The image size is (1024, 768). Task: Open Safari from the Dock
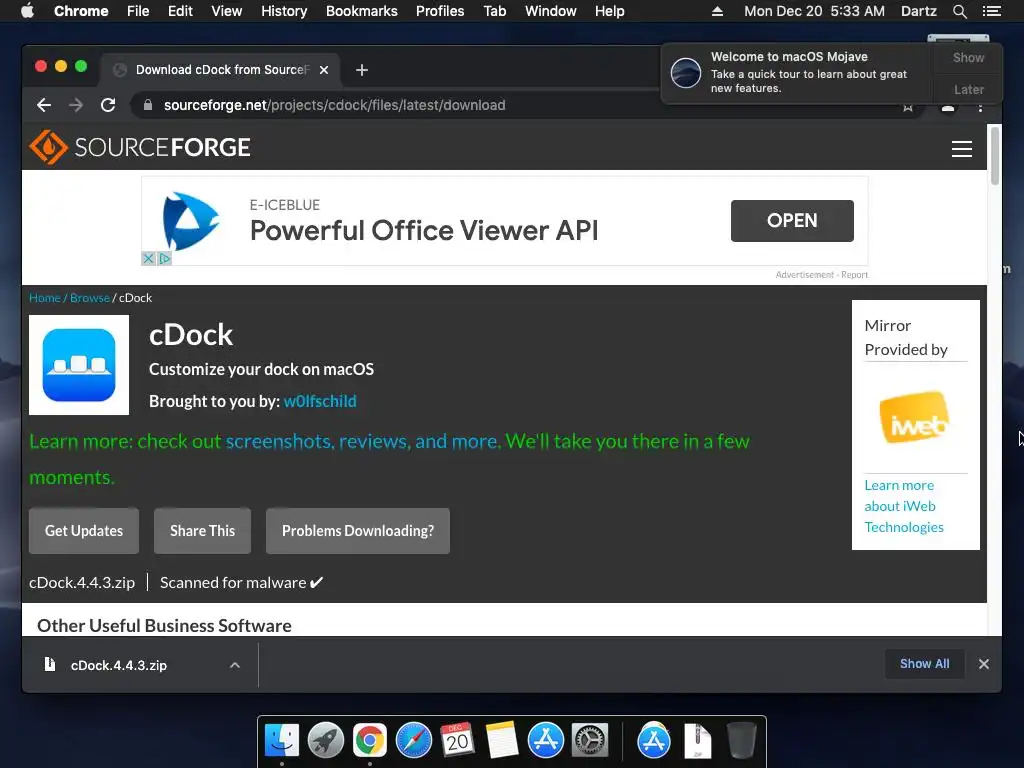(414, 741)
